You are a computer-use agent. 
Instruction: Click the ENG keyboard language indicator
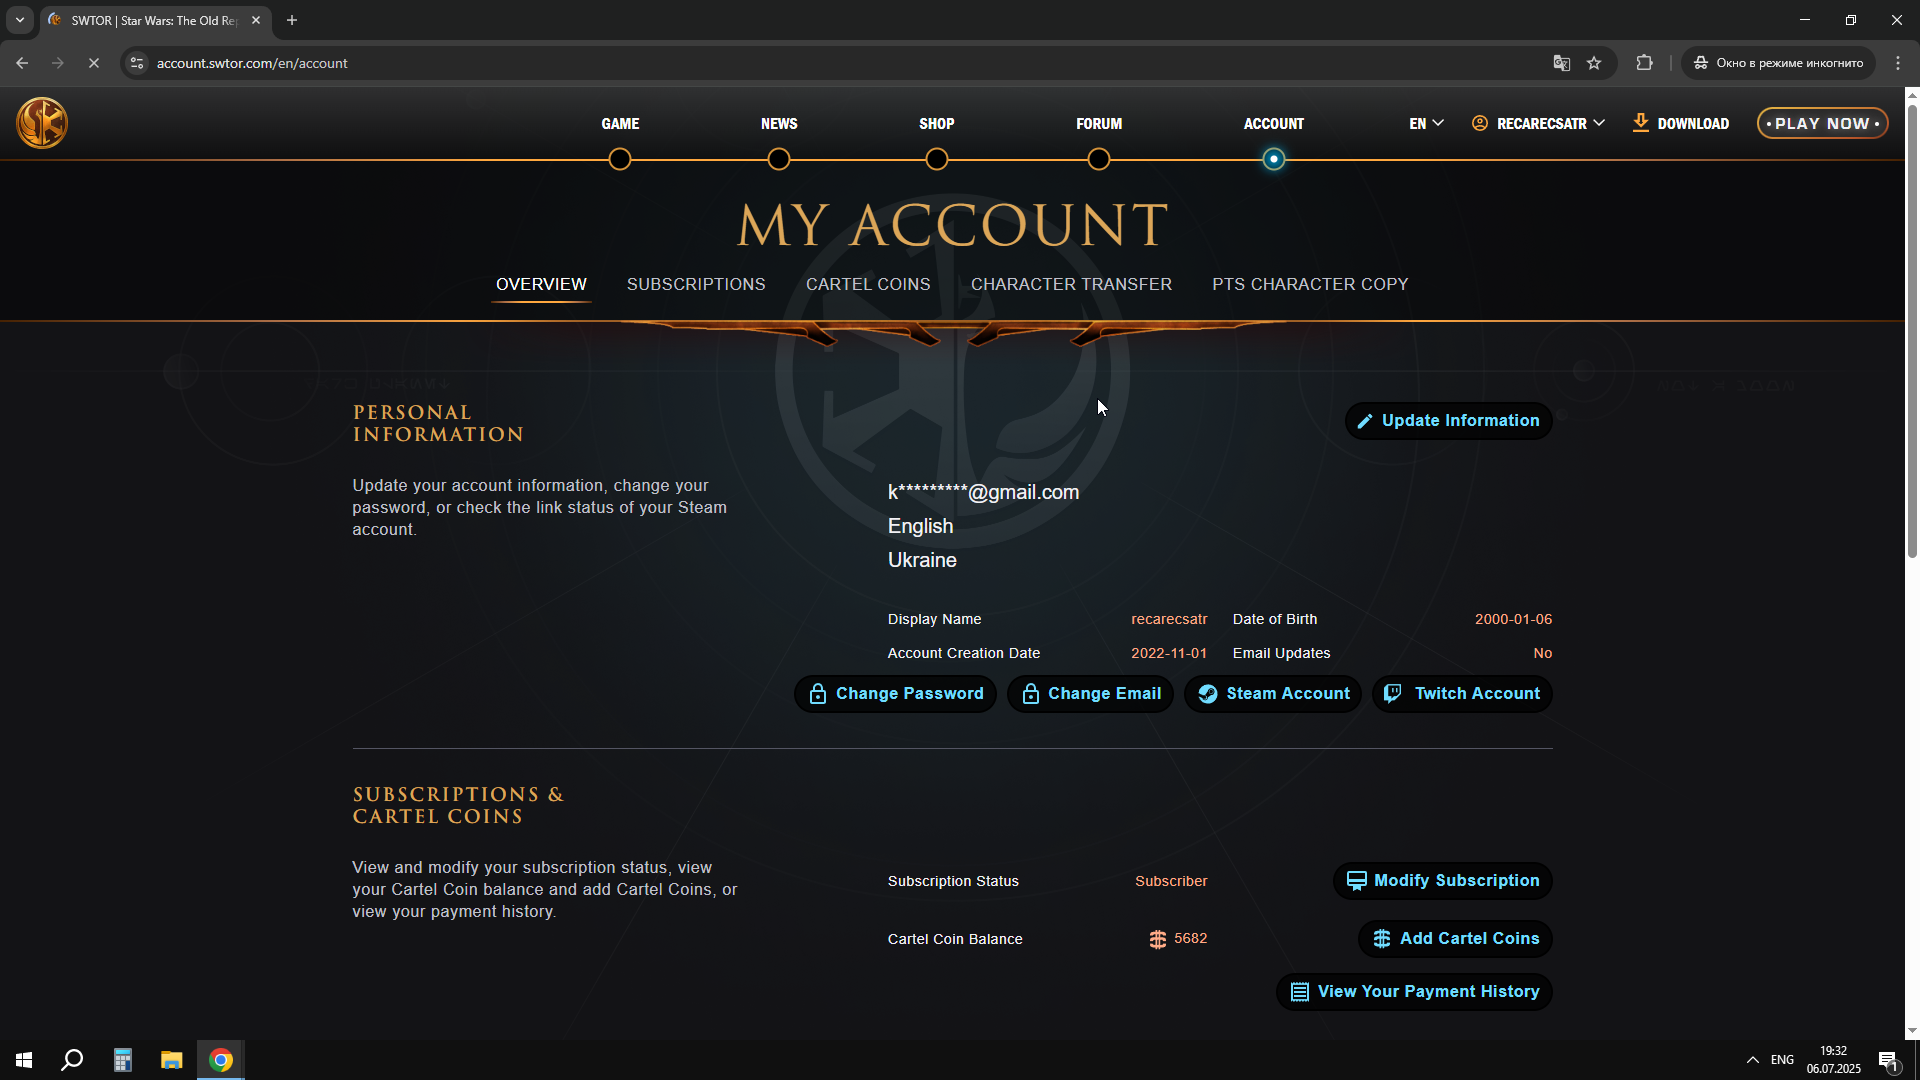(1782, 1060)
